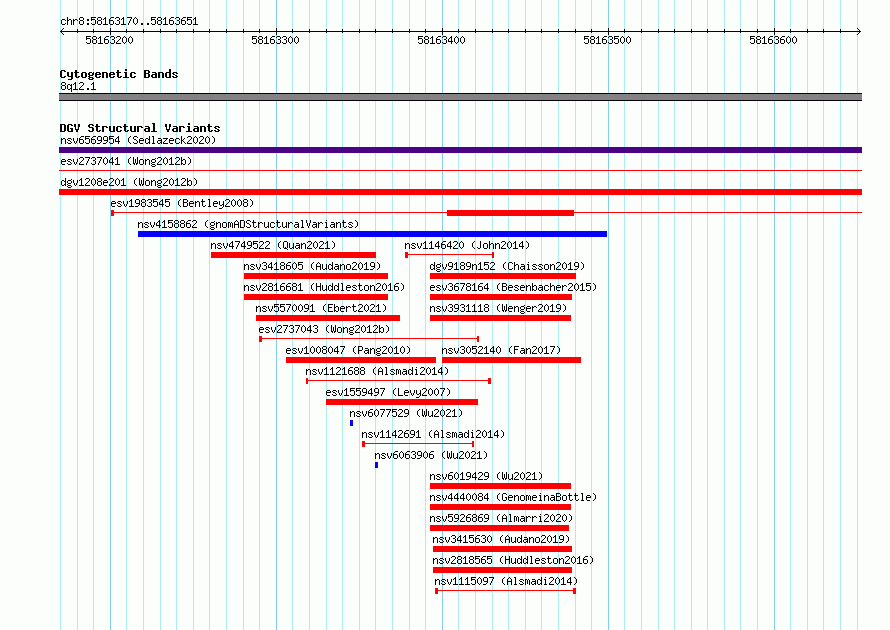Open nsv2816681 (Huddleston2016) label

324,287
